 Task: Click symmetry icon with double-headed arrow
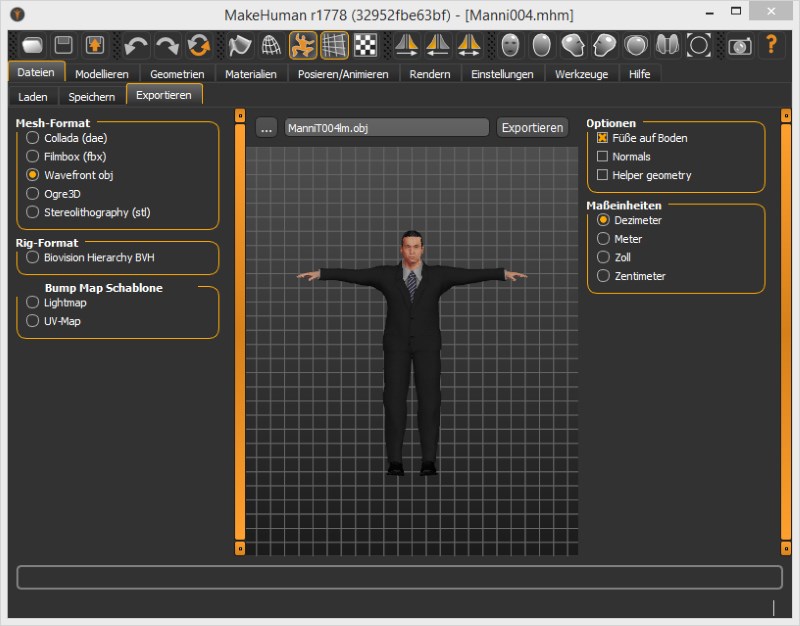click(x=469, y=45)
